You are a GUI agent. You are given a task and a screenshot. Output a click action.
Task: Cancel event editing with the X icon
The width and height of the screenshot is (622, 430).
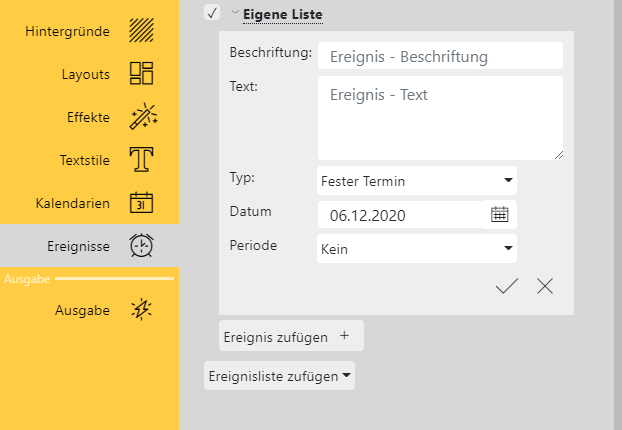[x=545, y=287]
